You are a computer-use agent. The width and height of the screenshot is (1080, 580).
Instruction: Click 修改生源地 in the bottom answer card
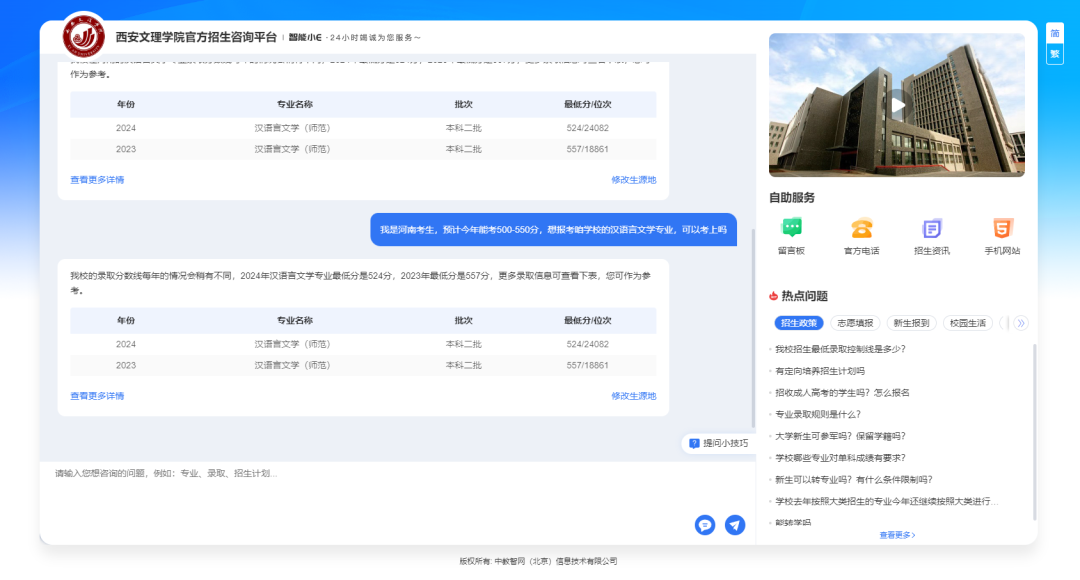(x=634, y=396)
